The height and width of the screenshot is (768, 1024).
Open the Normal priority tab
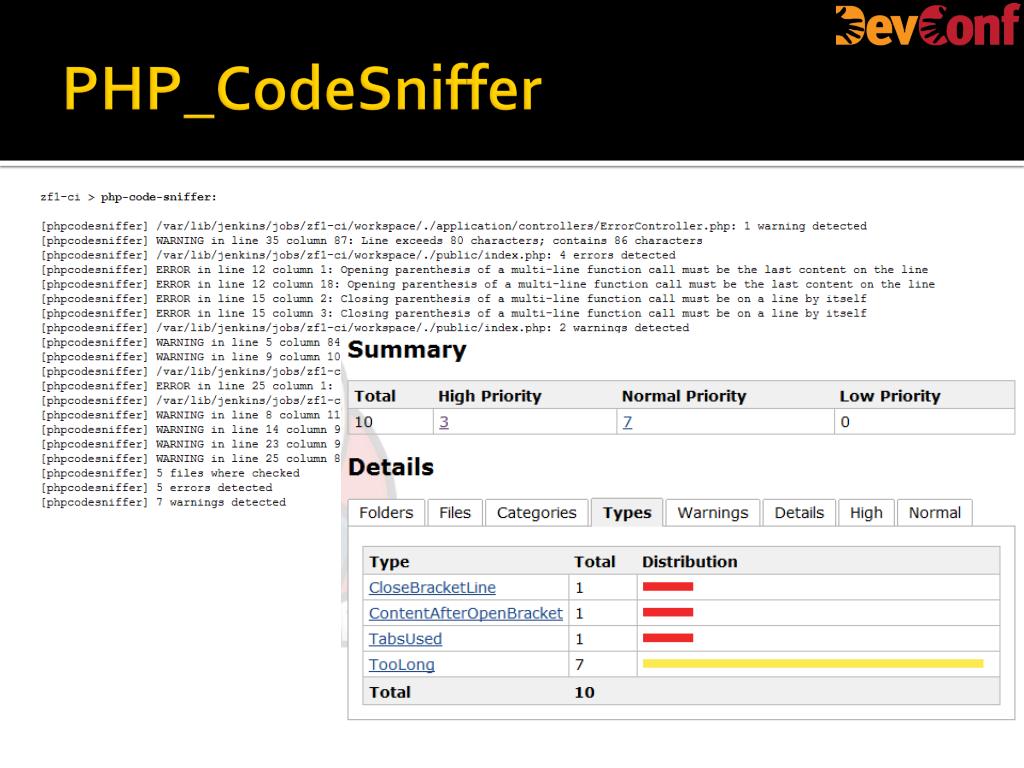pyautogui.click(x=935, y=513)
